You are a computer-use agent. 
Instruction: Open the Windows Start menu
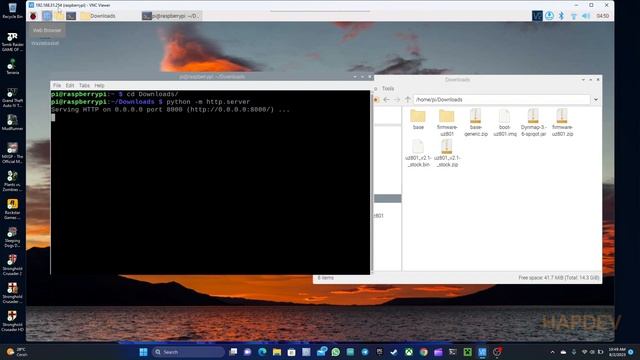coord(143,352)
